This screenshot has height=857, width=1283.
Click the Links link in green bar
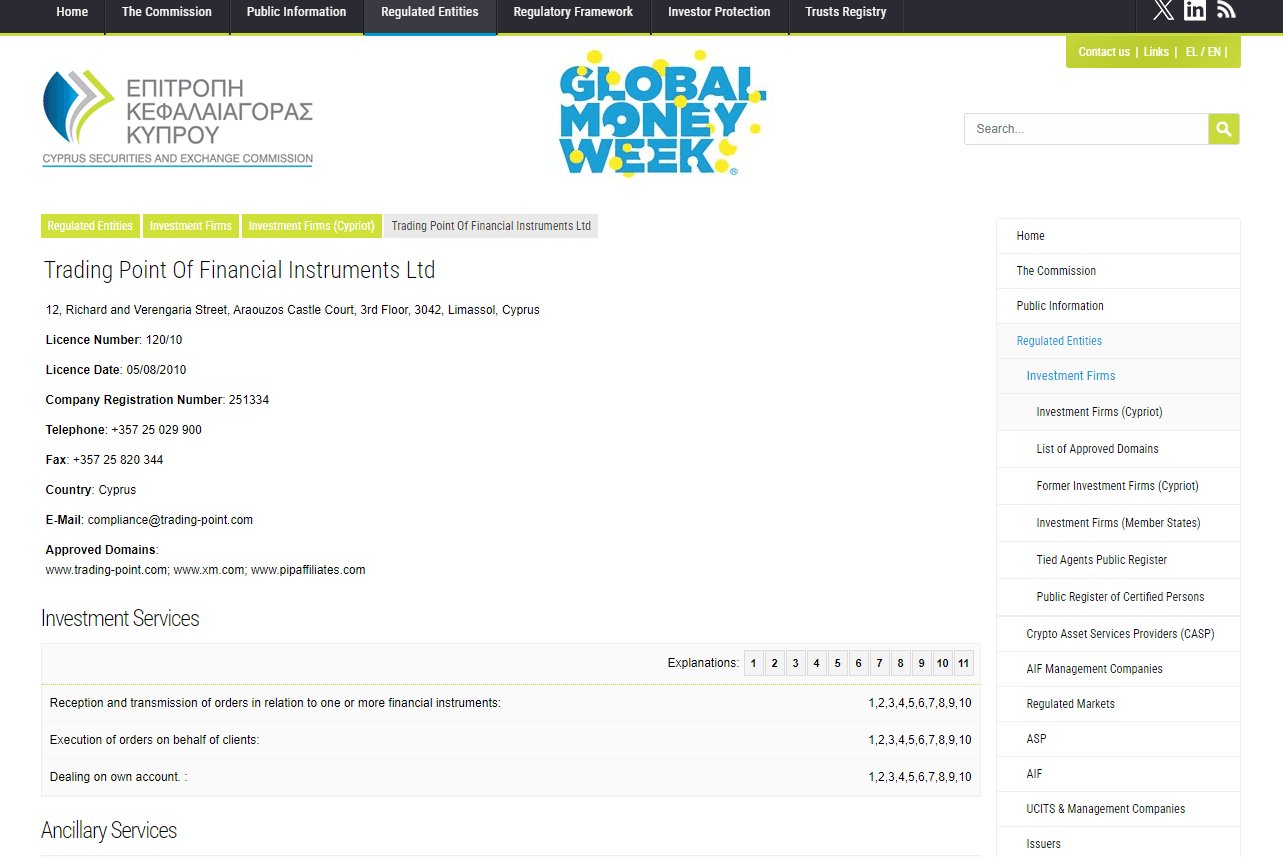click(x=1156, y=52)
